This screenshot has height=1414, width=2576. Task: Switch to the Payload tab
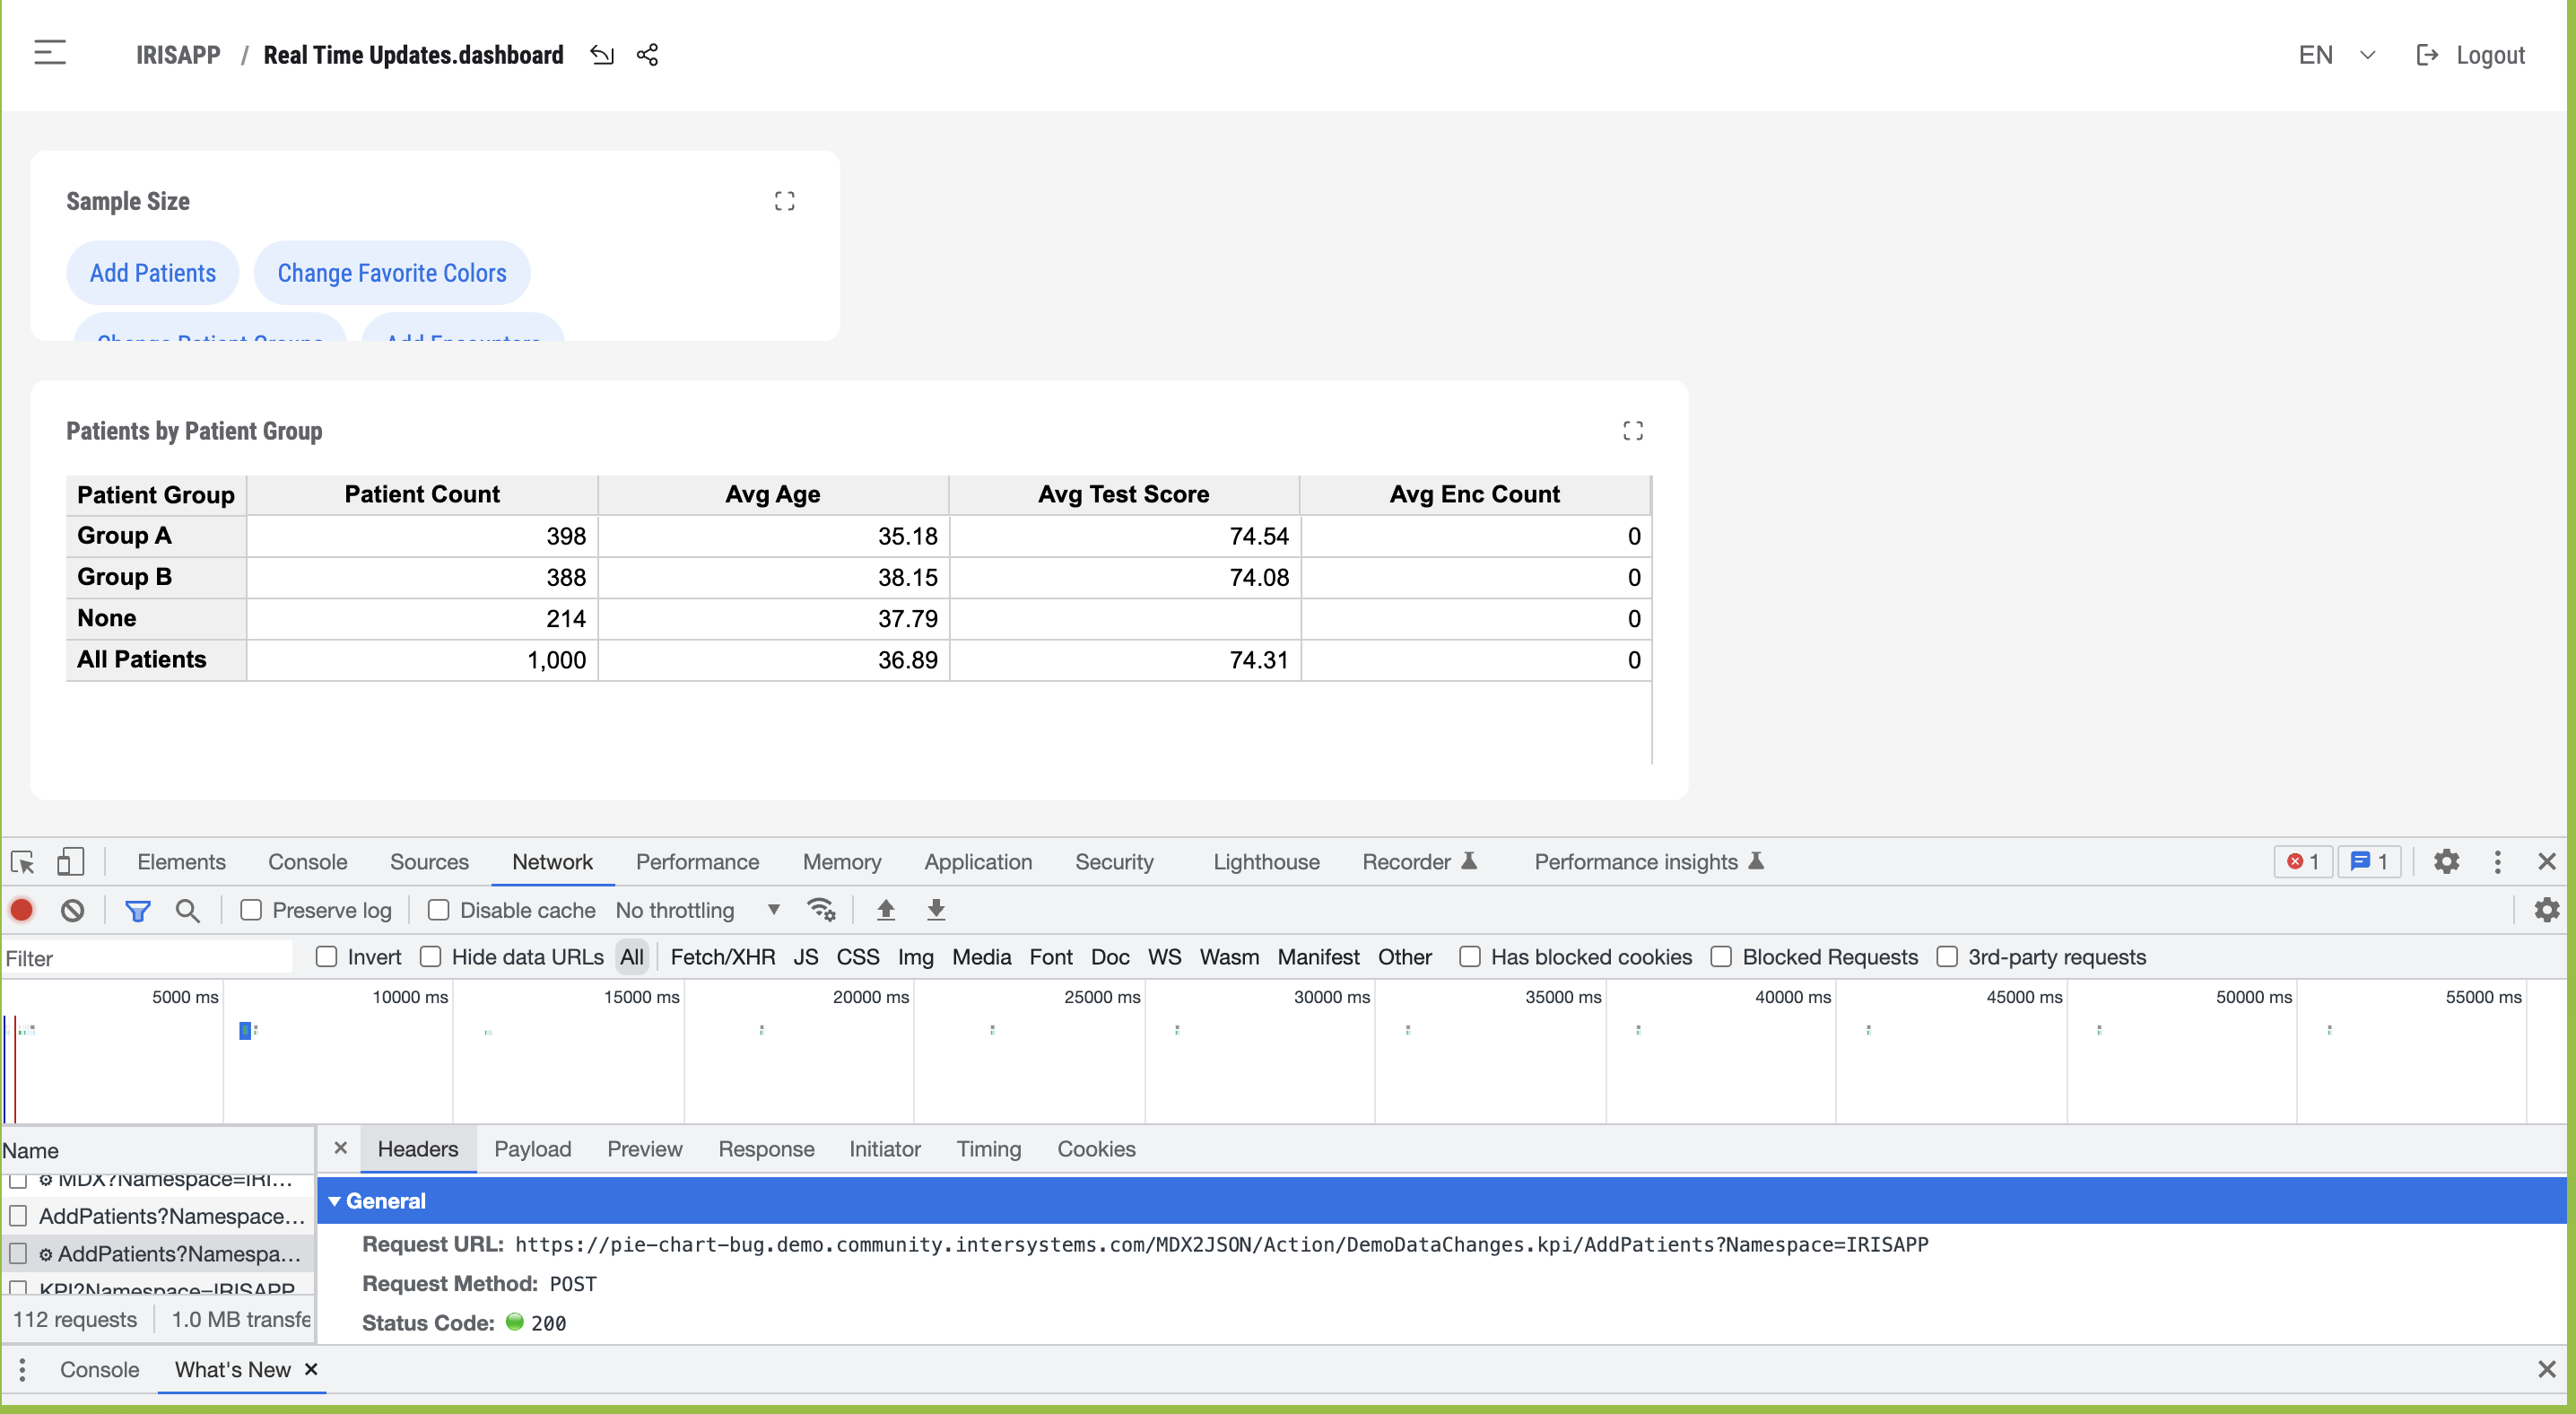(x=532, y=1149)
